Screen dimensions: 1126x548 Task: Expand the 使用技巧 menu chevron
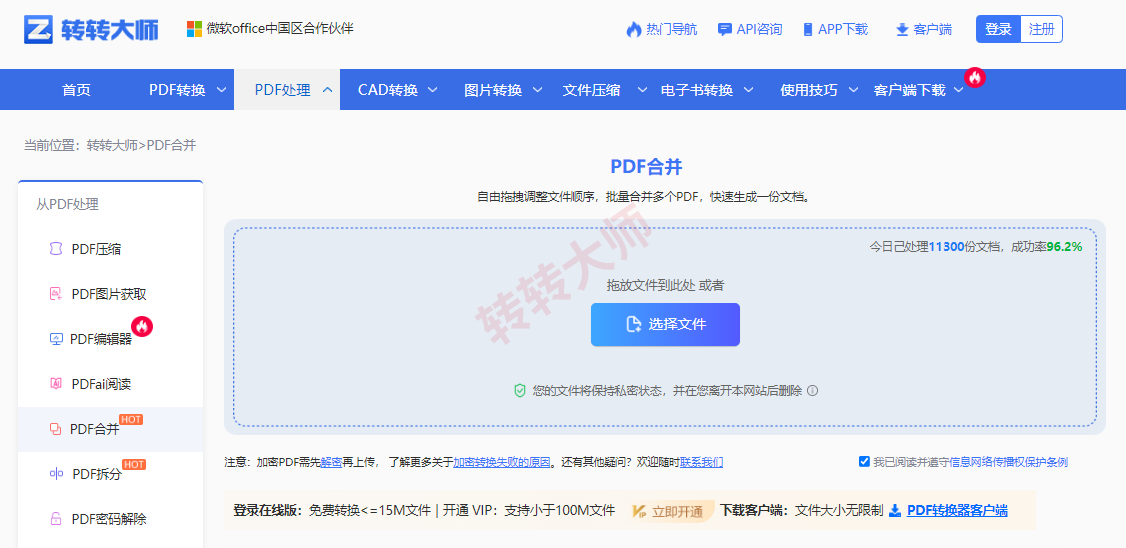(853, 90)
